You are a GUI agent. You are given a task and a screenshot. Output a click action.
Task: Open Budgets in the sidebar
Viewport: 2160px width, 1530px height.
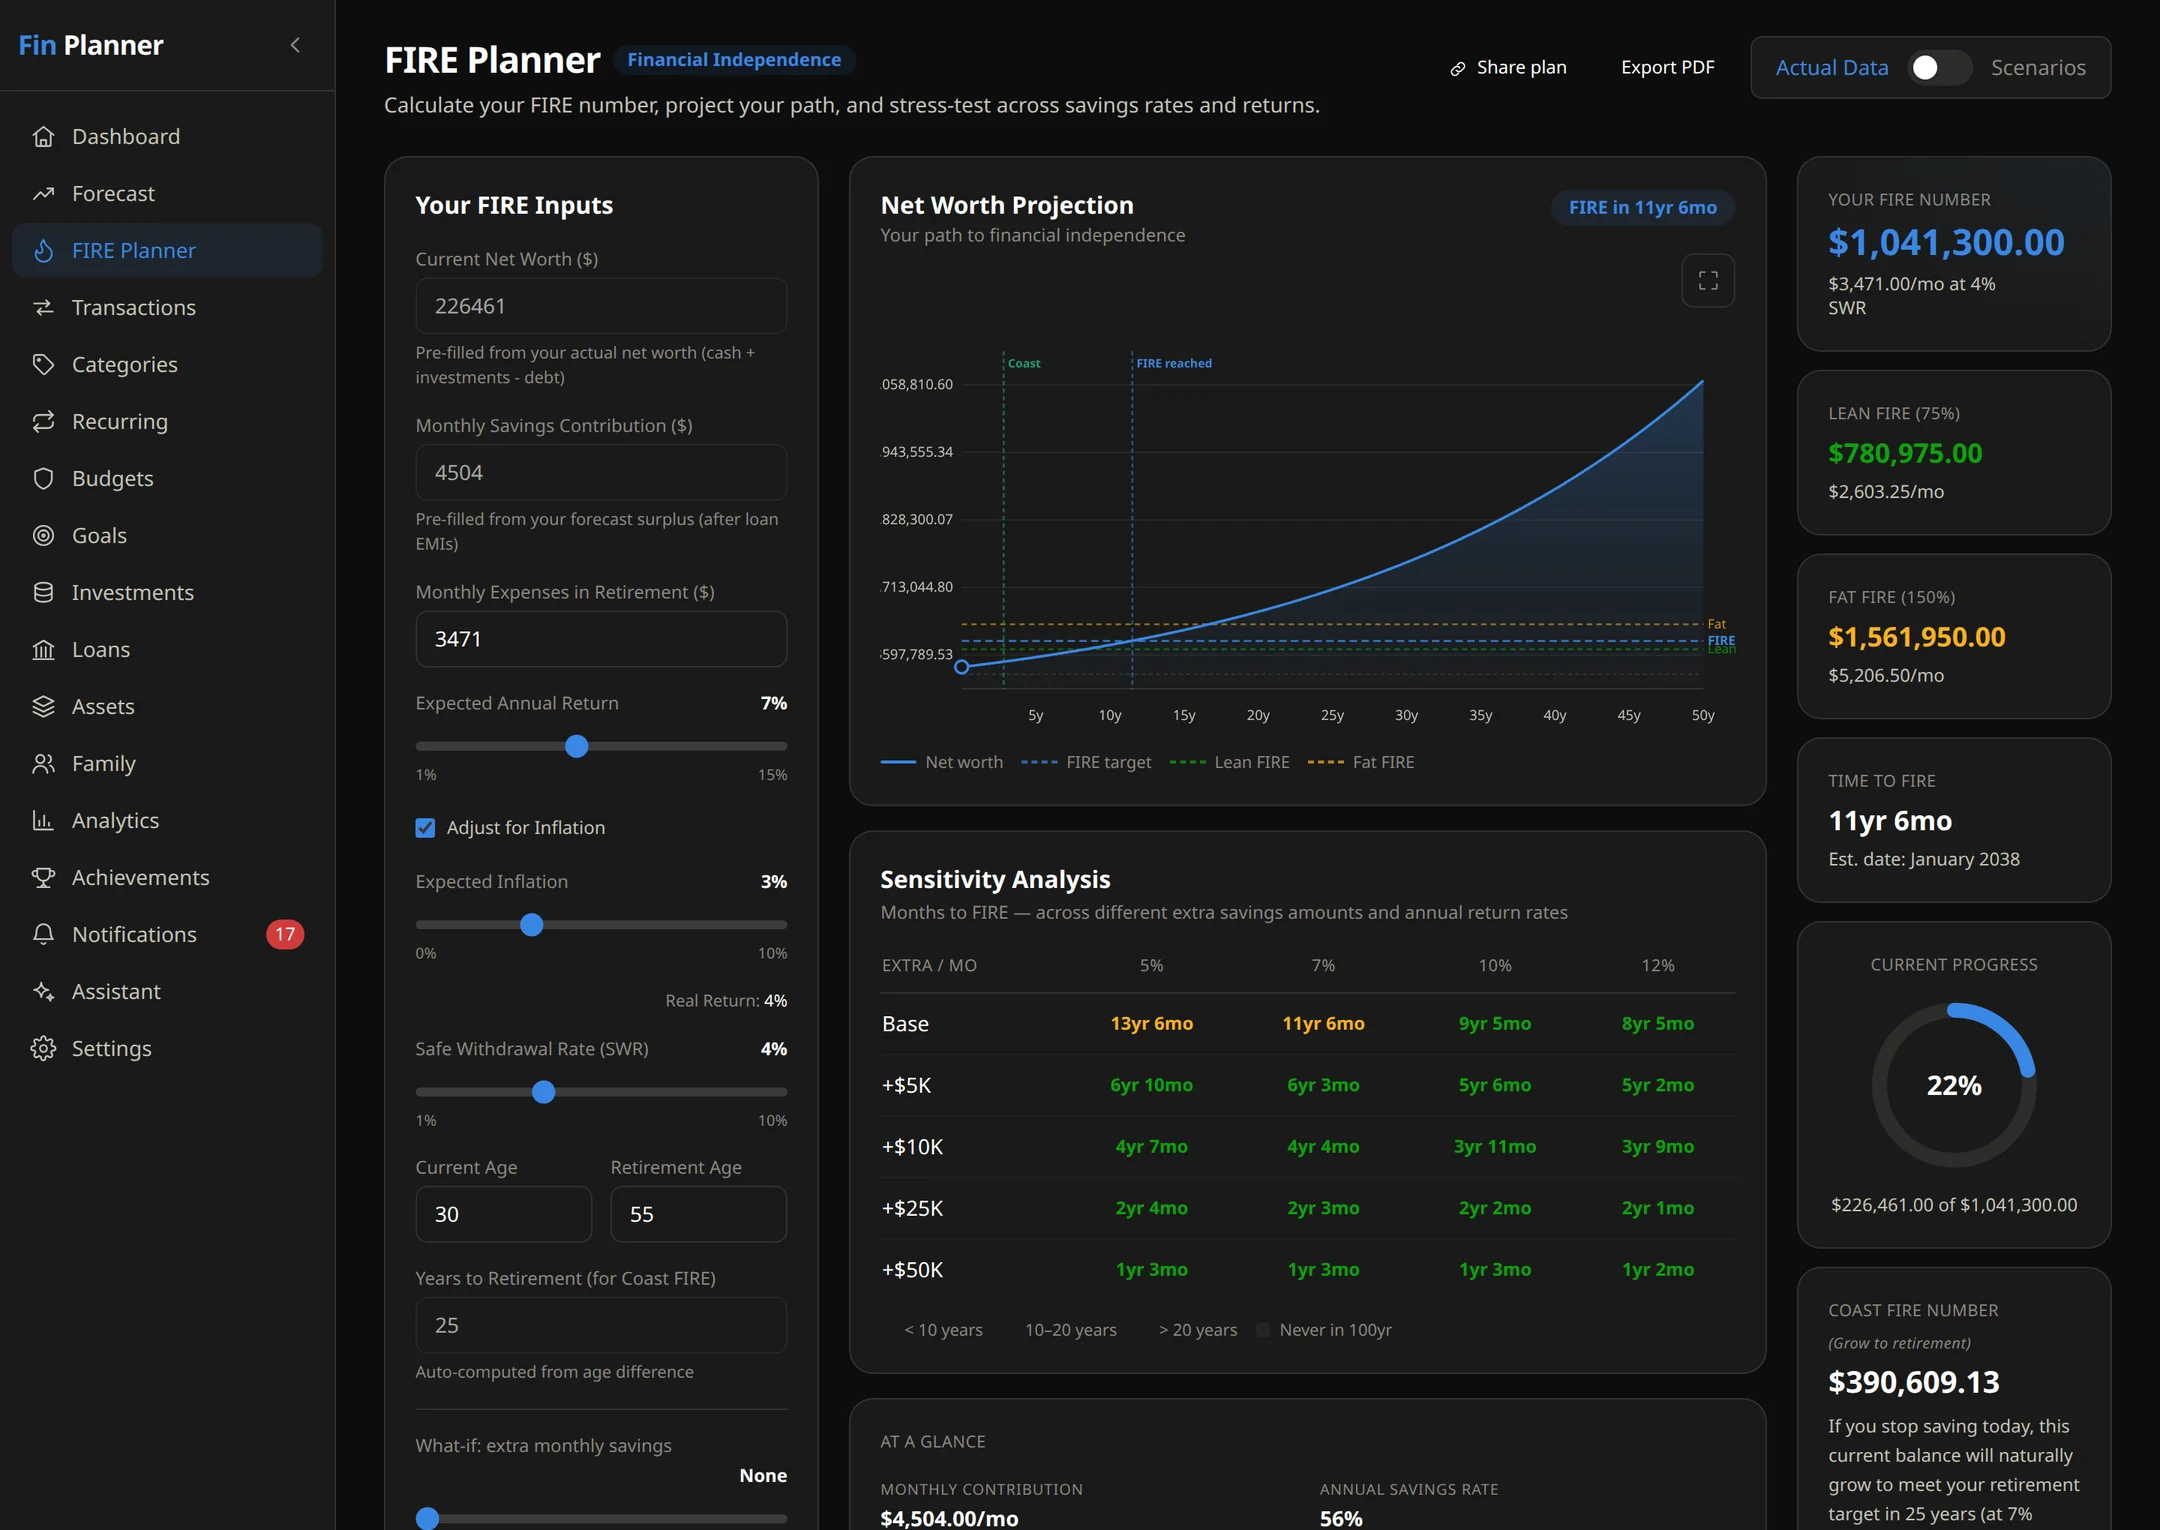[167, 478]
